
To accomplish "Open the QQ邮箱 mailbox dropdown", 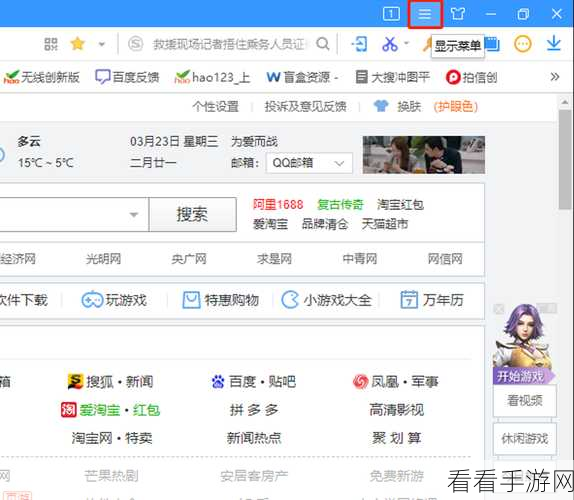I will tap(309, 163).
